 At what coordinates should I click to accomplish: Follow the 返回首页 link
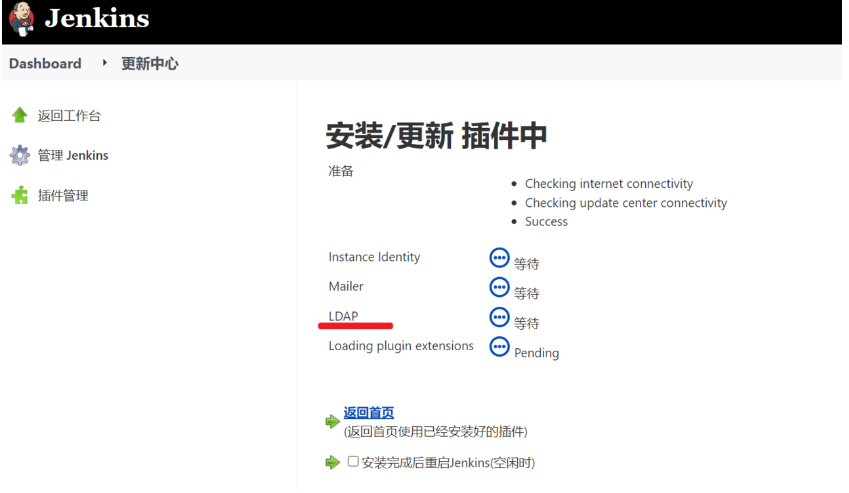369,413
